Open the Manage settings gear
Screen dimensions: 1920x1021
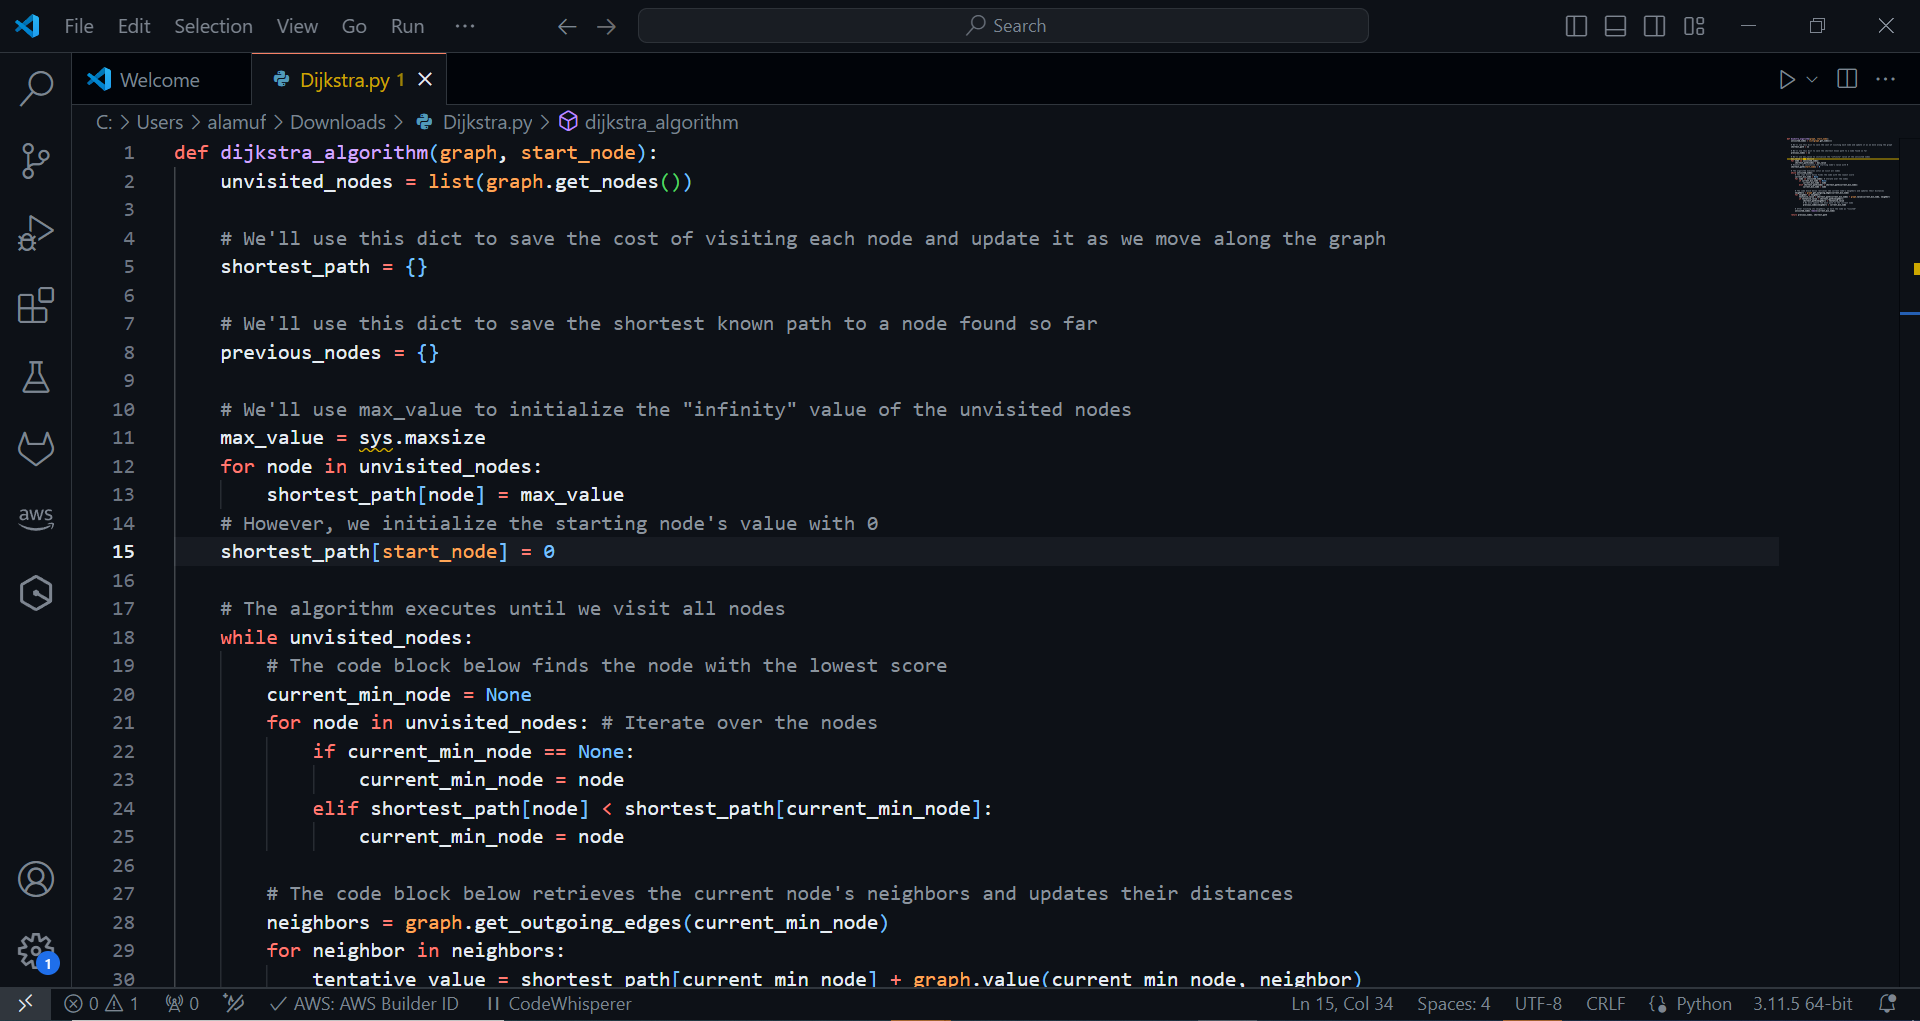click(x=36, y=952)
